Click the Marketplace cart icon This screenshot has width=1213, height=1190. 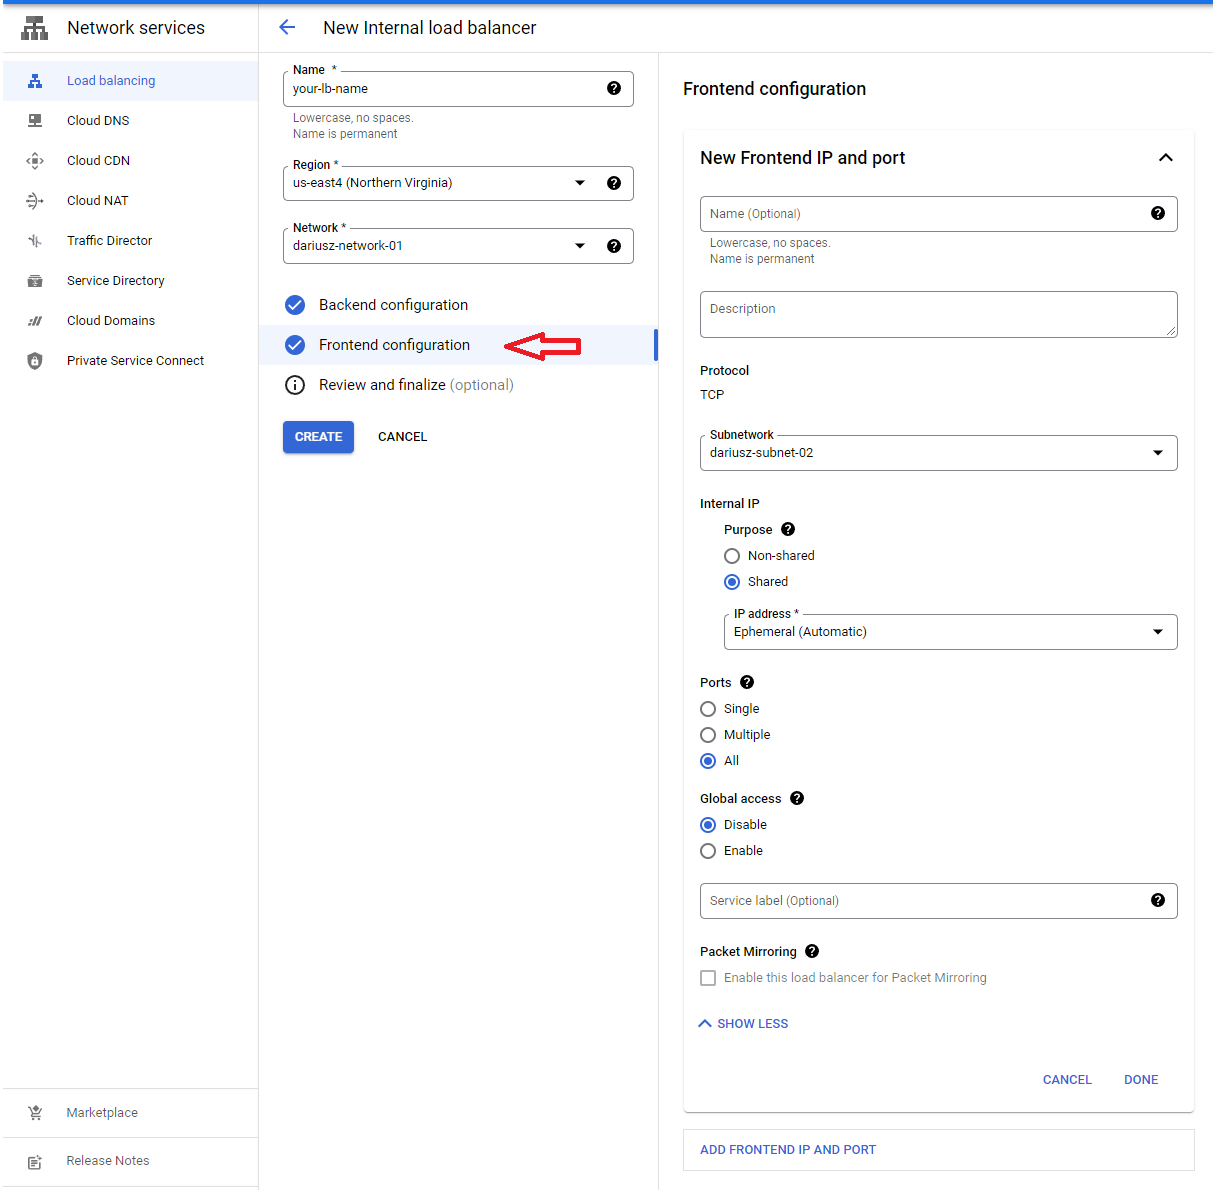[35, 1113]
